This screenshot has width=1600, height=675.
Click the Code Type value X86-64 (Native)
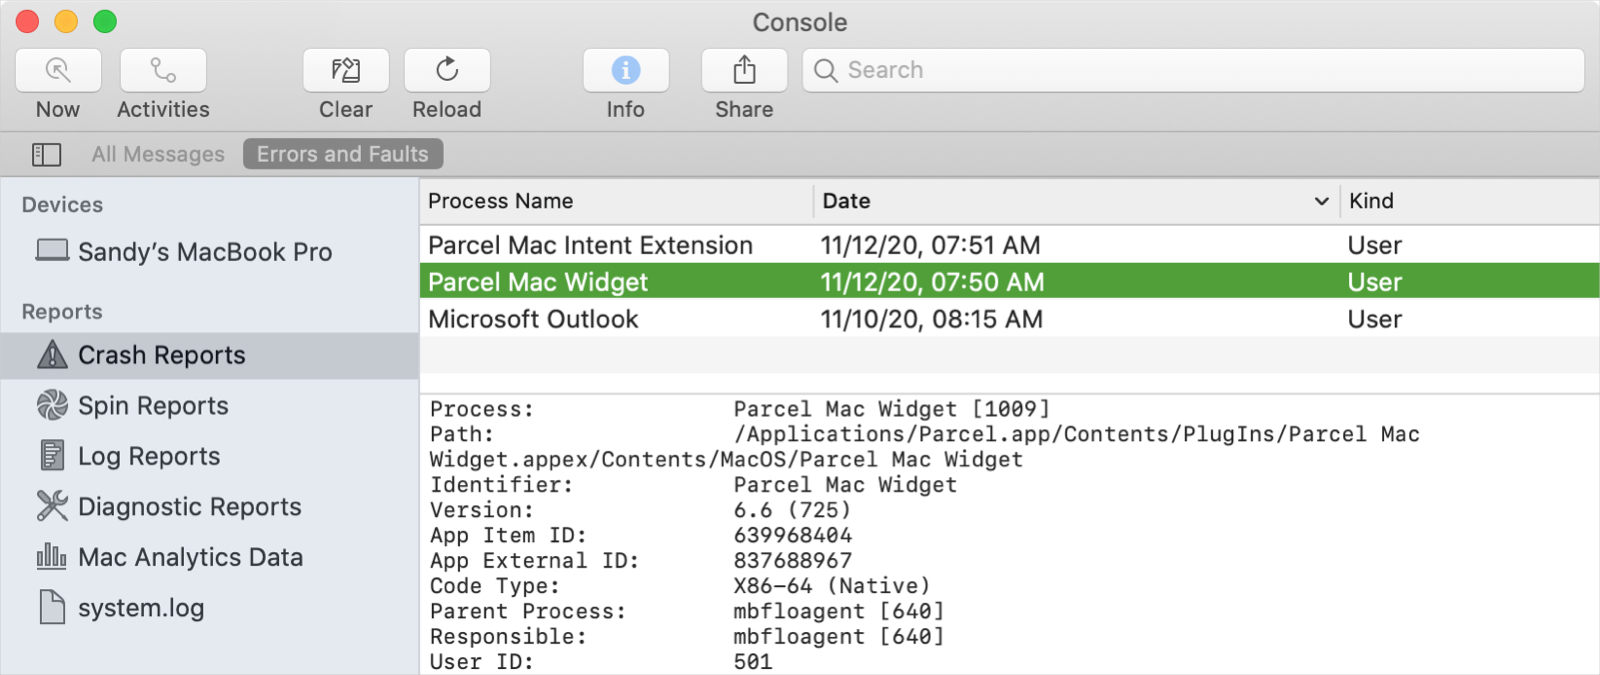point(832,586)
